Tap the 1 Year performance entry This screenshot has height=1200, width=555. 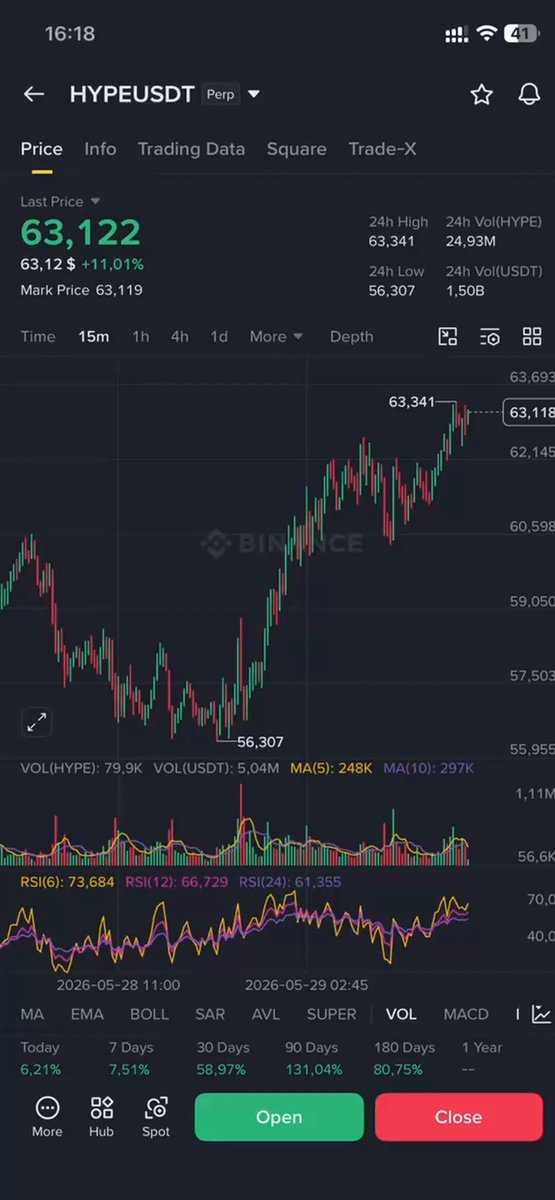(x=483, y=1058)
